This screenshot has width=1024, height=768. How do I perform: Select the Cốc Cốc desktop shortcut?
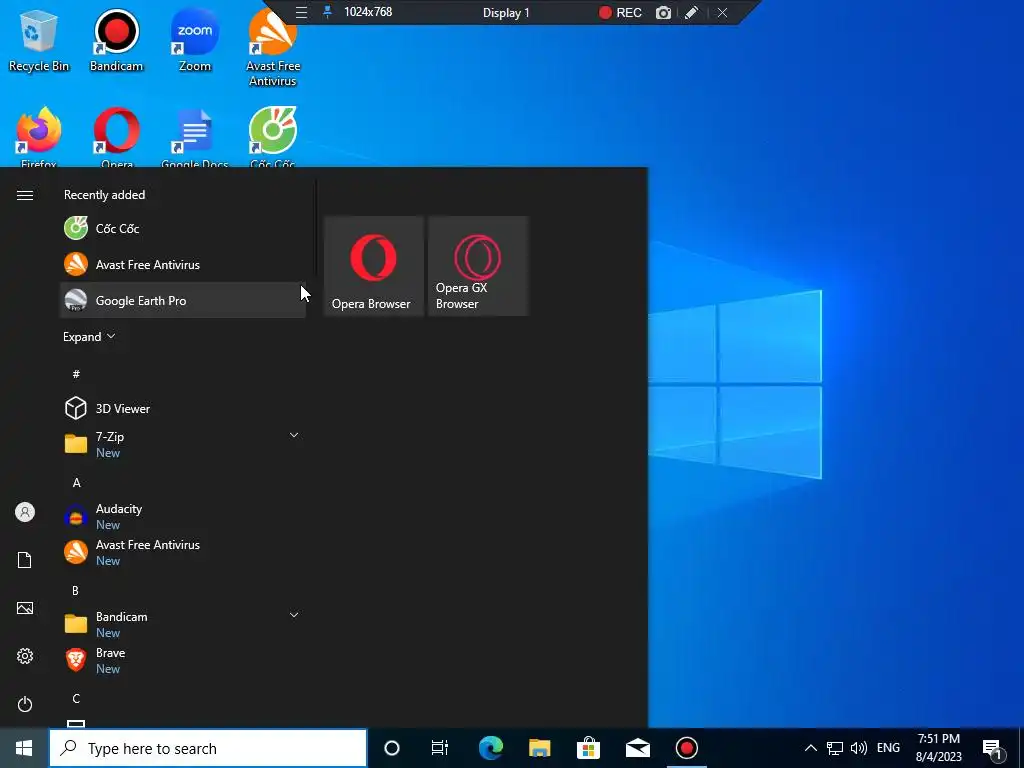pyautogui.click(x=273, y=136)
